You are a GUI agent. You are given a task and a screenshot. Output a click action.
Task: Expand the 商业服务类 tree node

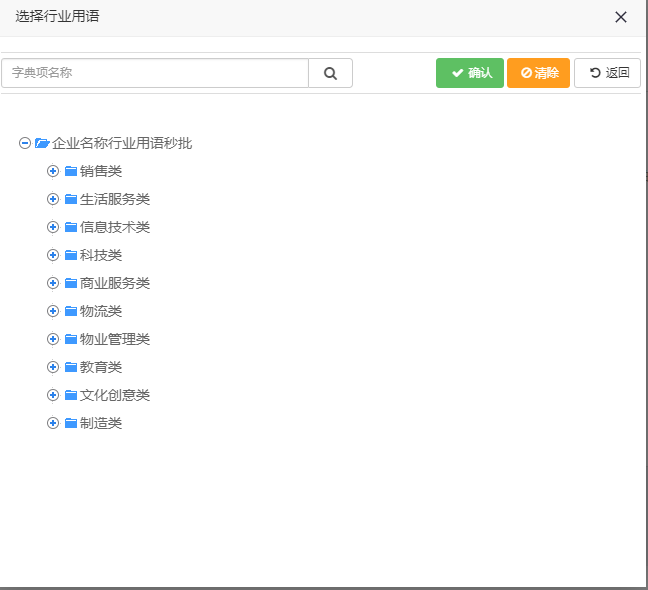pyautogui.click(x=53, y=283)
